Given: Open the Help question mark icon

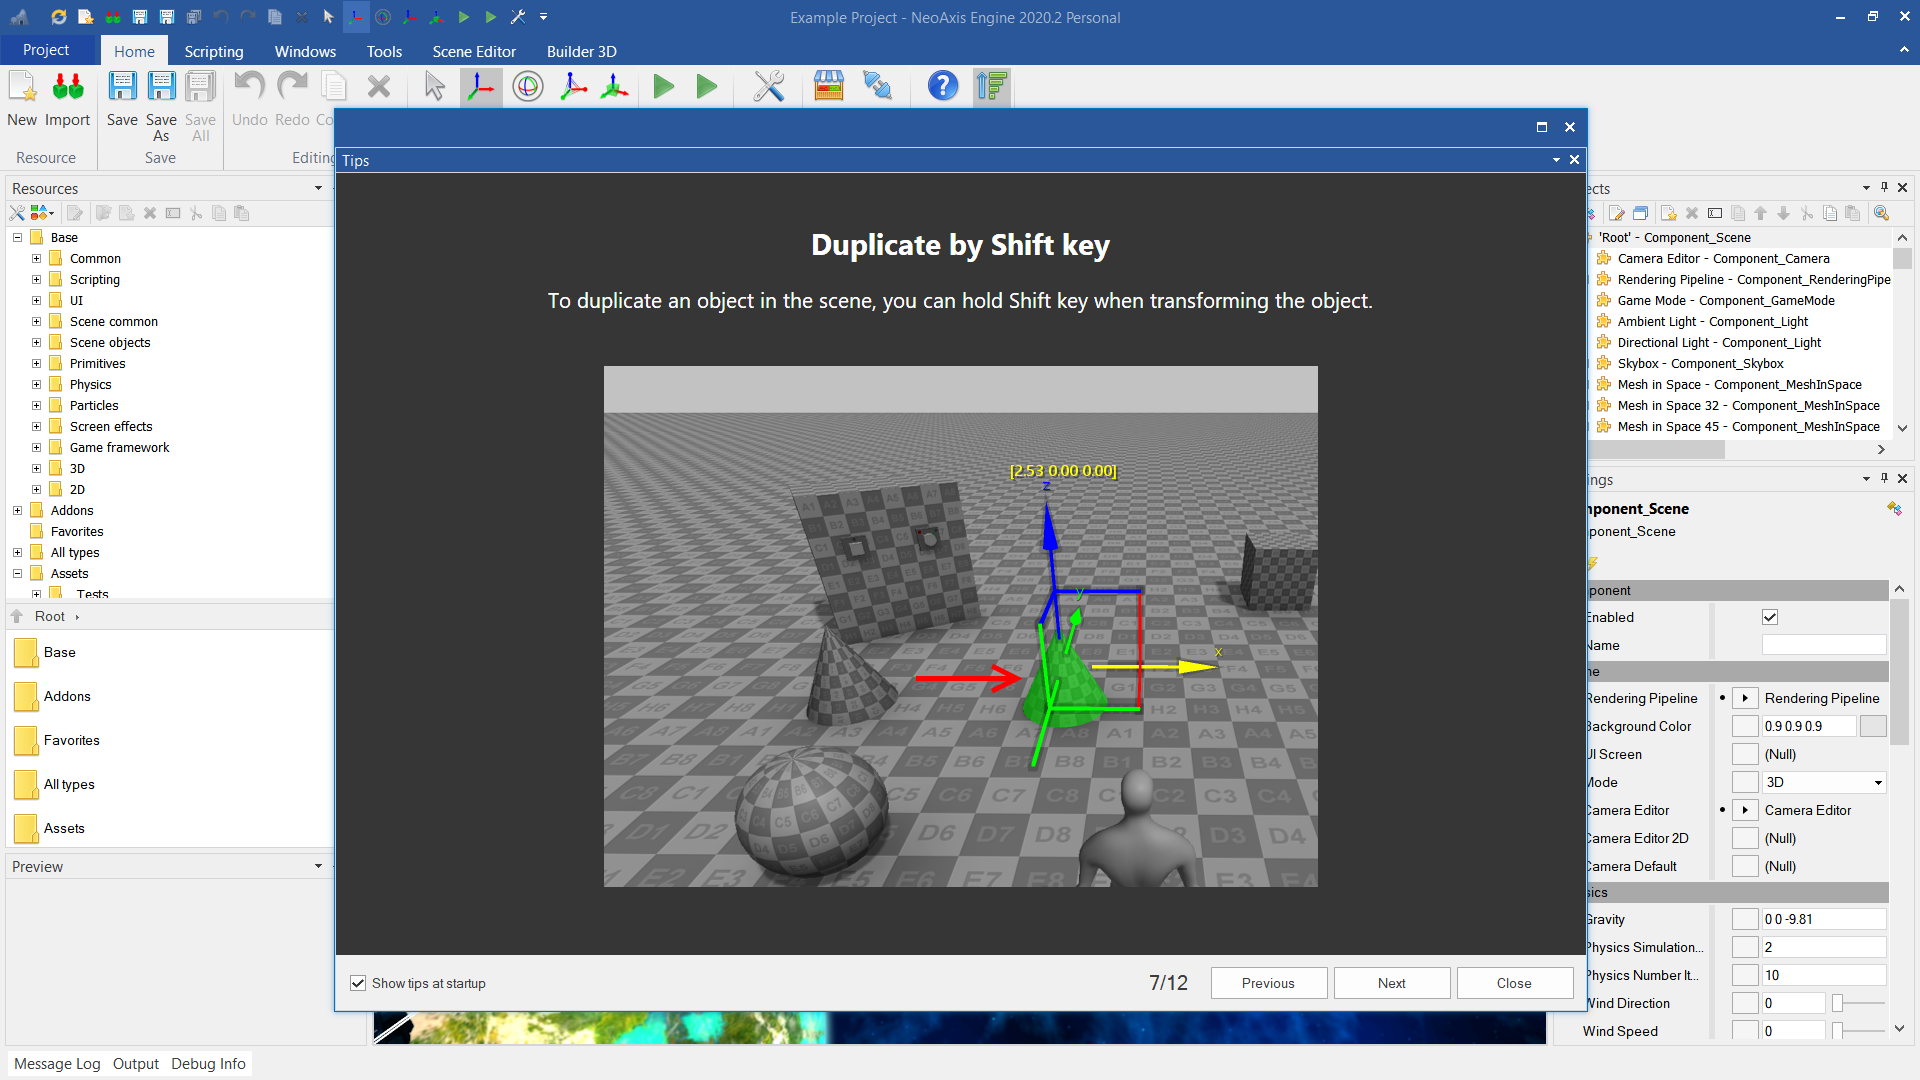Looking at the screenshot, I should point(942,88).
